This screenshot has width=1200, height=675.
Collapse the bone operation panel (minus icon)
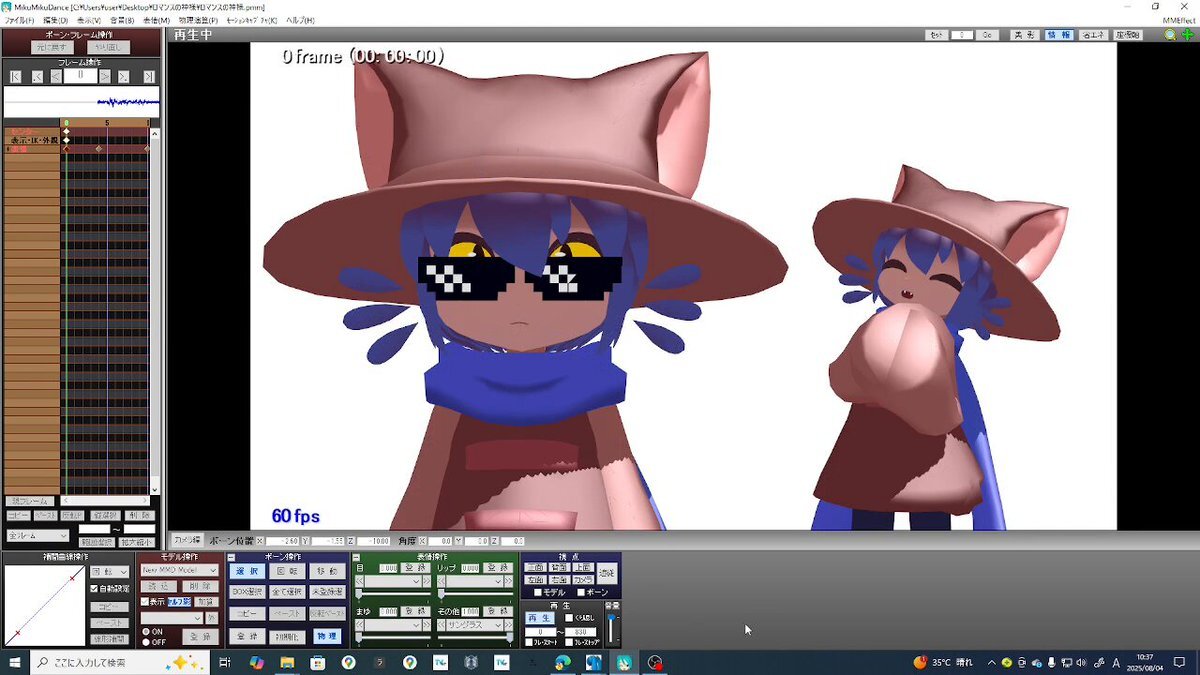pyautogui.click(x=232, y=558)
